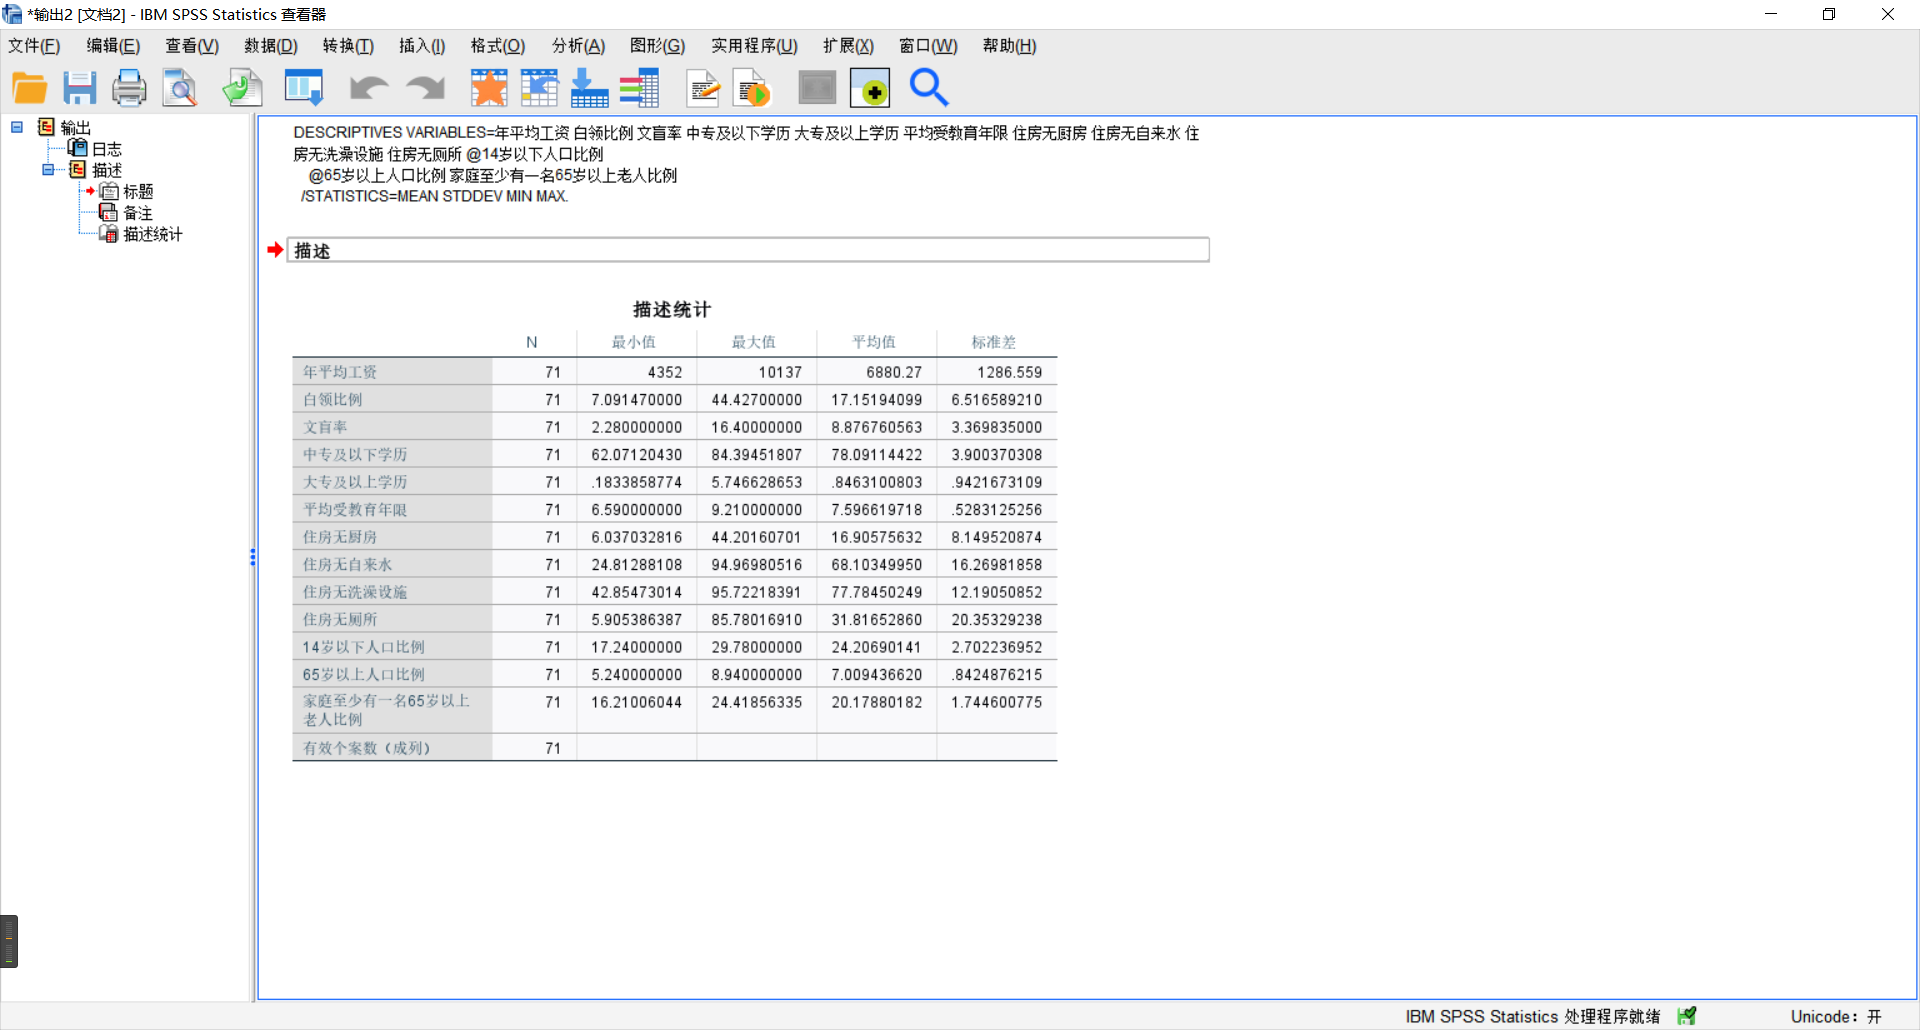
Task: Click the Go to Variable download-arrow icon
Action: [x=589, y=88]
